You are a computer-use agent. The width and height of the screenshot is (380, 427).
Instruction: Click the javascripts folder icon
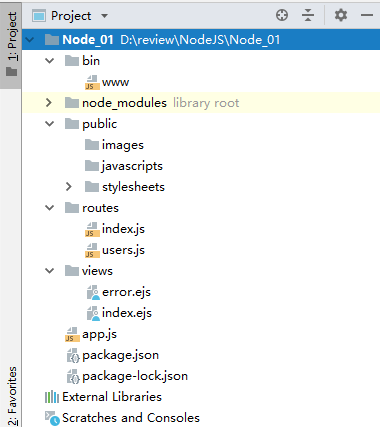click(x=92, y=166)
